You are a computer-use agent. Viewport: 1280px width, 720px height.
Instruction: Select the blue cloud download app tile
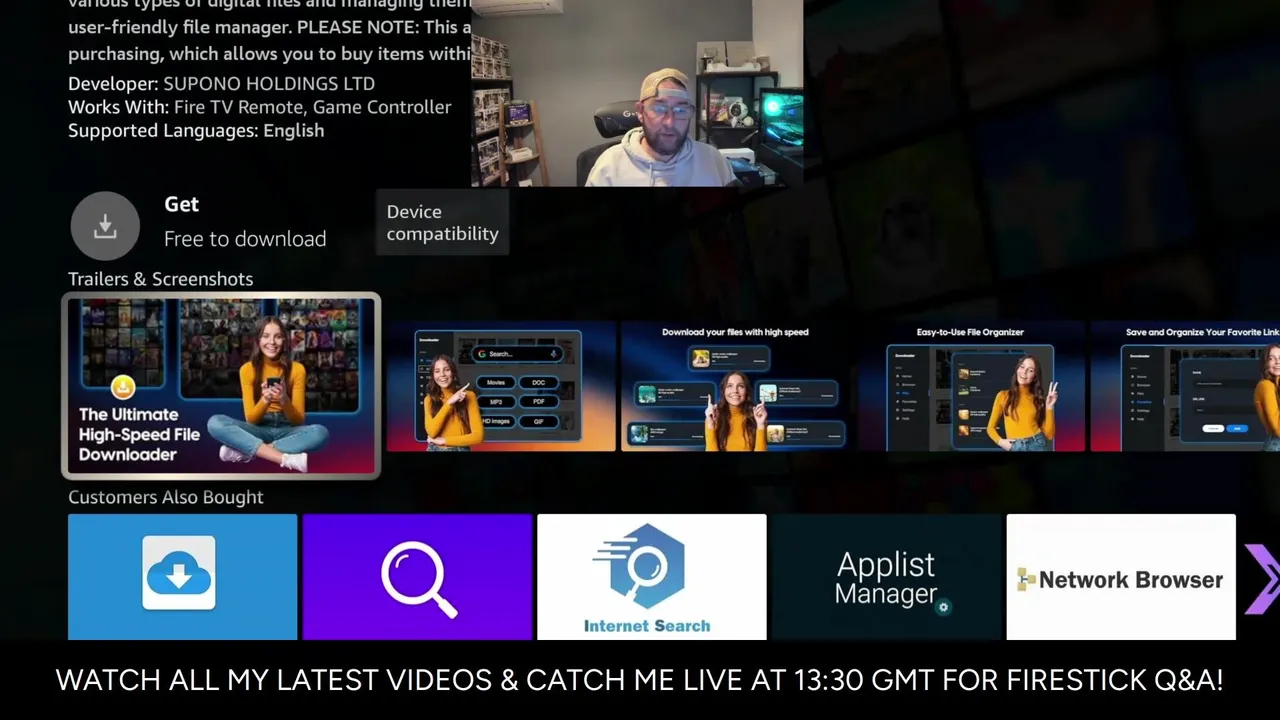coord(182,577)
